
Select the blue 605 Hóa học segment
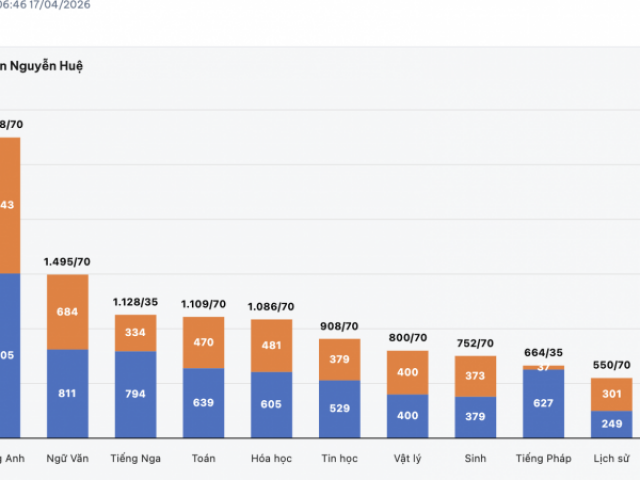pyautogui.click(x=271, y=405)
